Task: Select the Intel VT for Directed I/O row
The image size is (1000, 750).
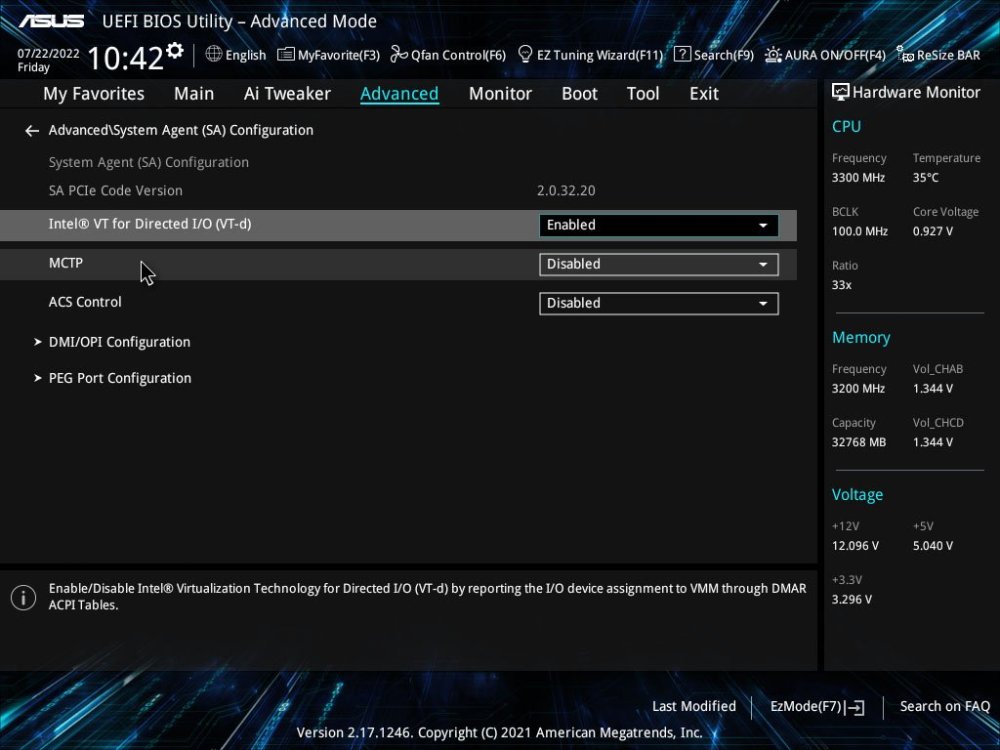Action: (x=398, y=225)
